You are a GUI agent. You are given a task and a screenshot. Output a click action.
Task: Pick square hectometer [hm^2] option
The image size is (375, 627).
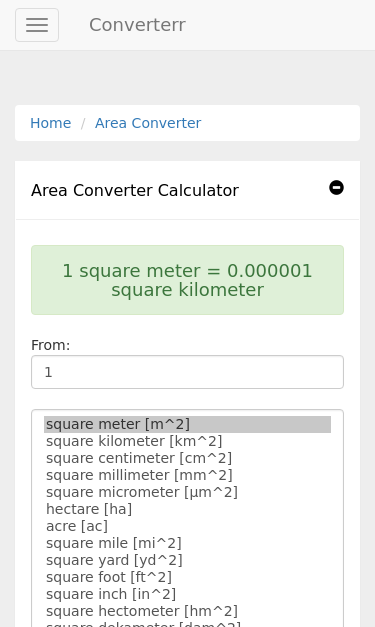[x=188, y=611]
